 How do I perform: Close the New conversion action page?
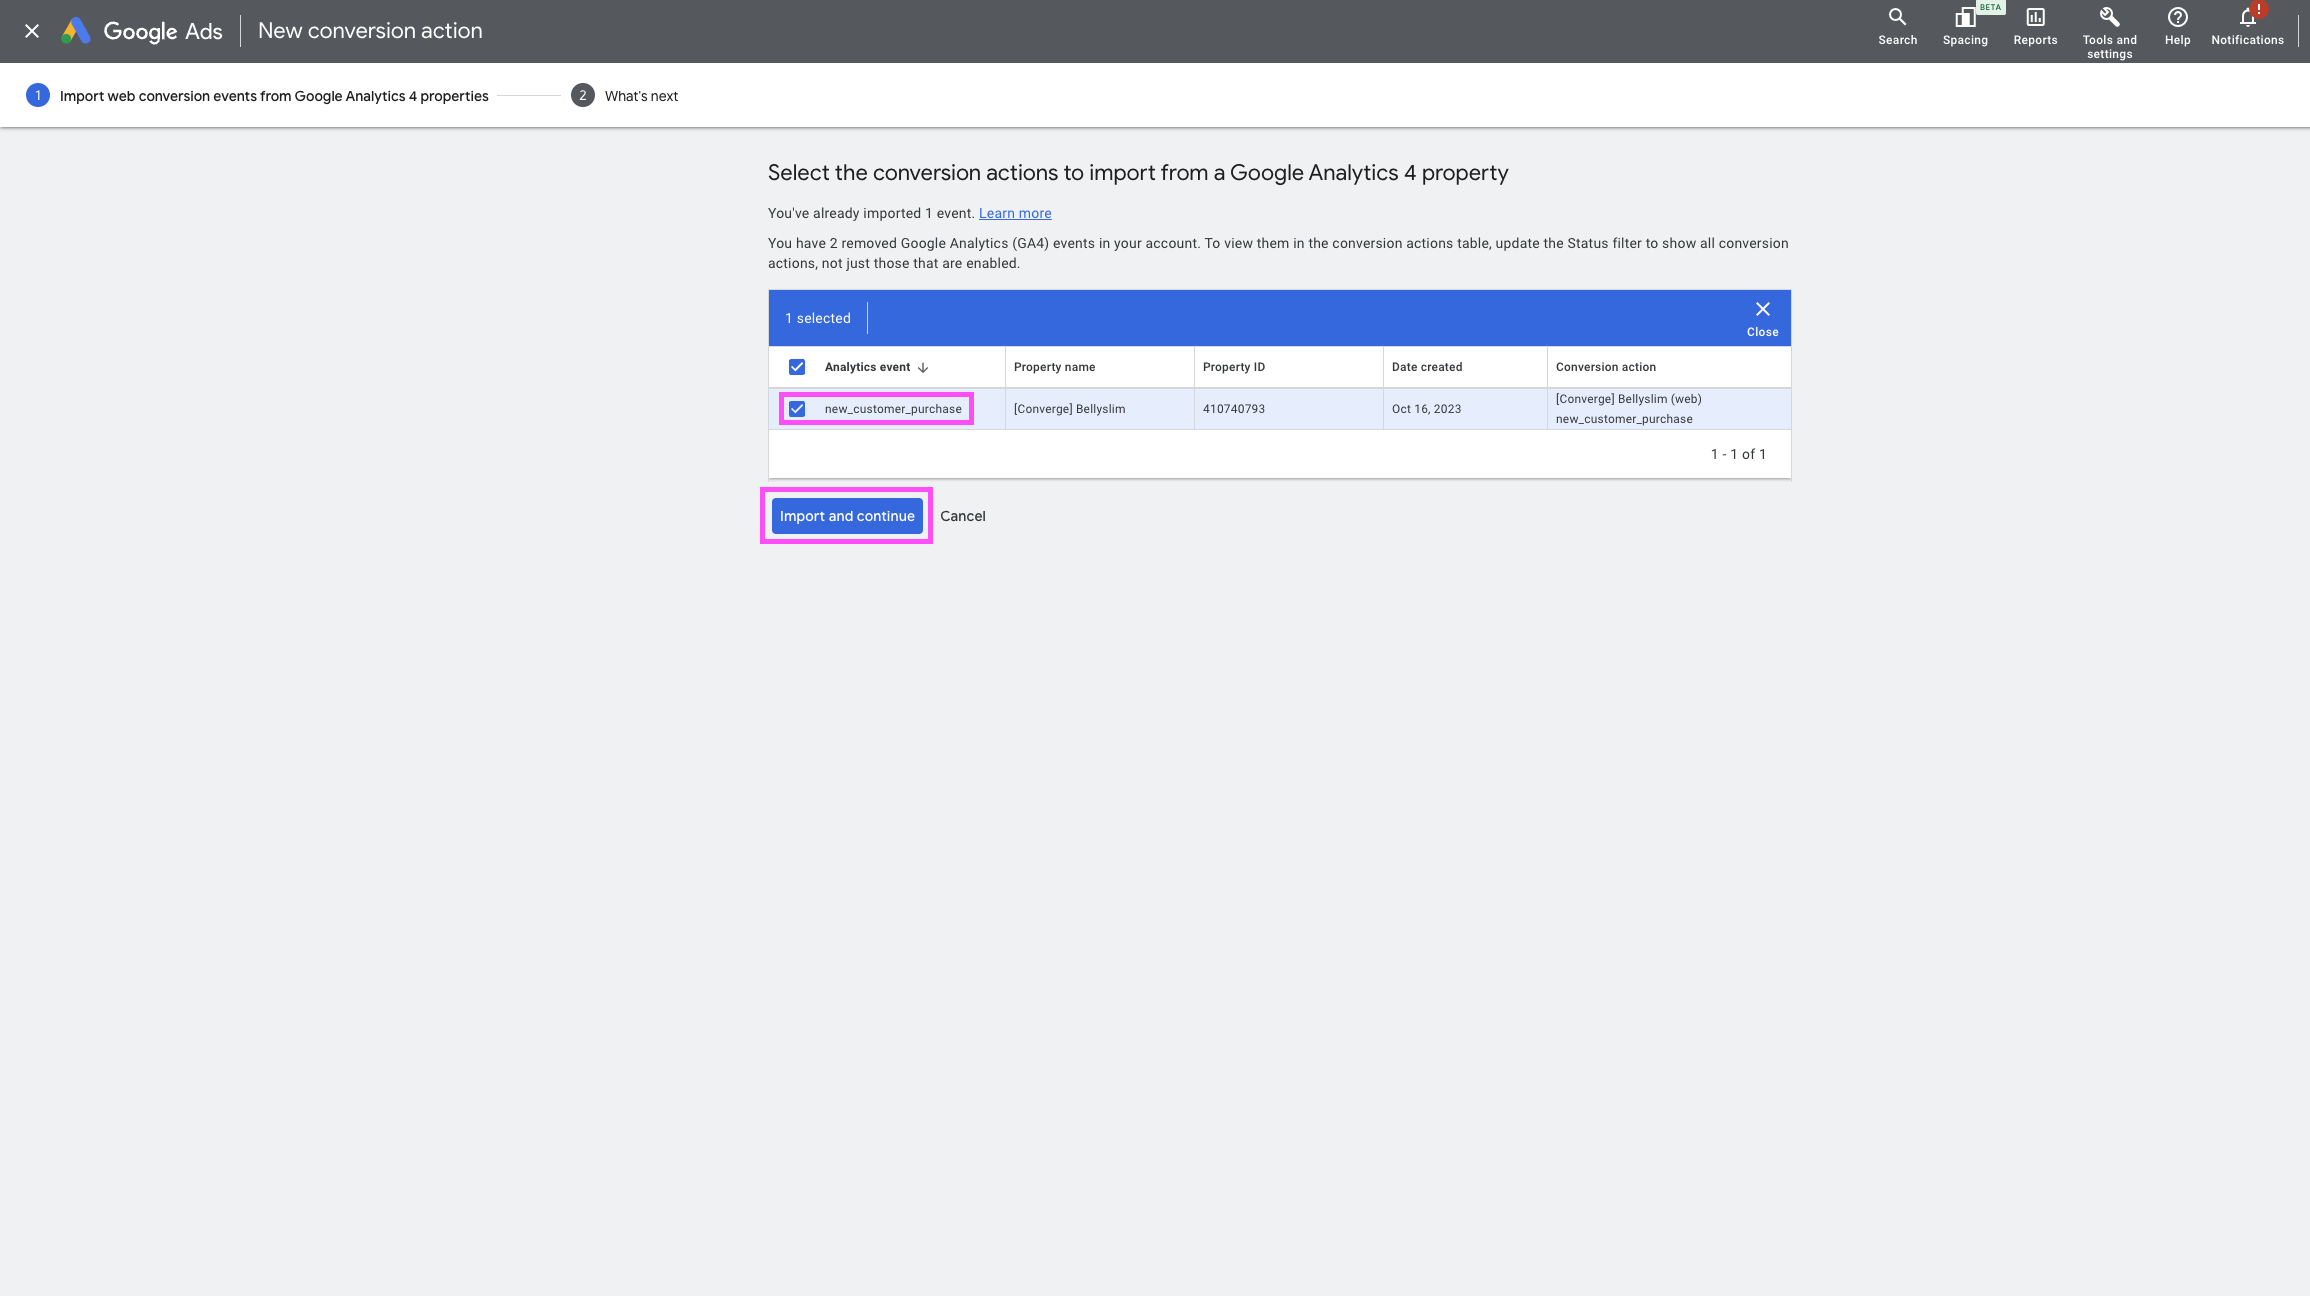click(32, 31)
